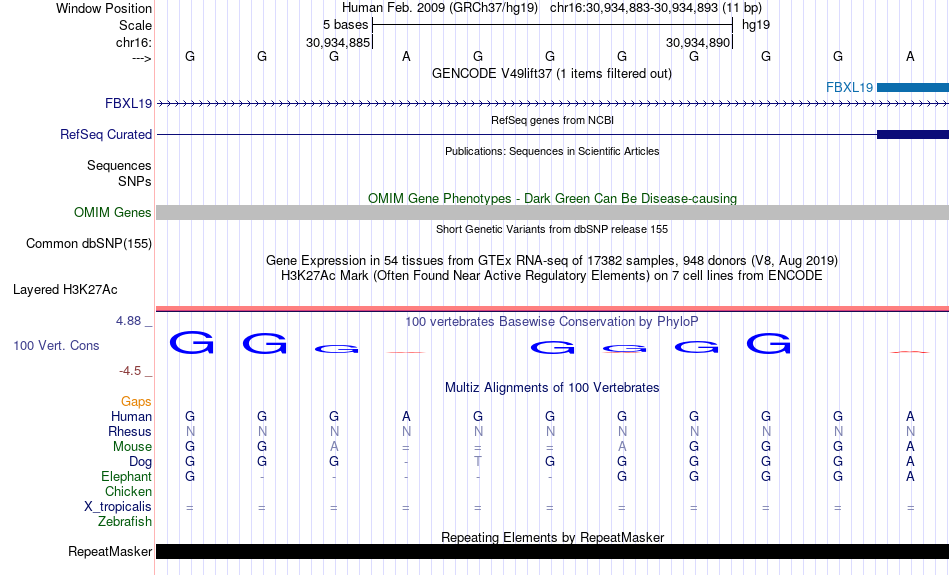Click the H3K27Ac Mark ENCODE track title
The image size is (950, 575).
tap(552, 276)
